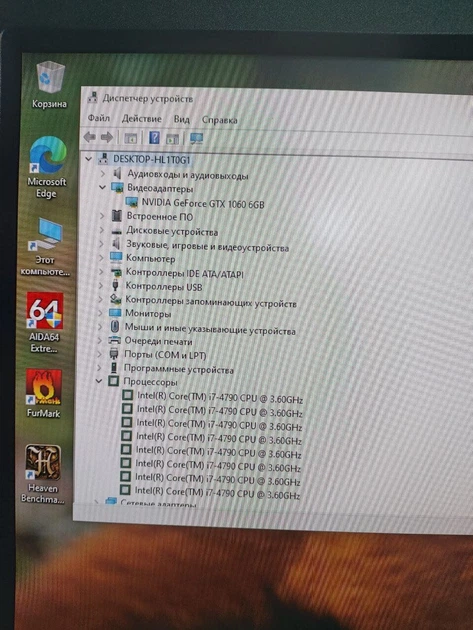Click the scan for hardware changes monitor icon

tap(197, 139)
